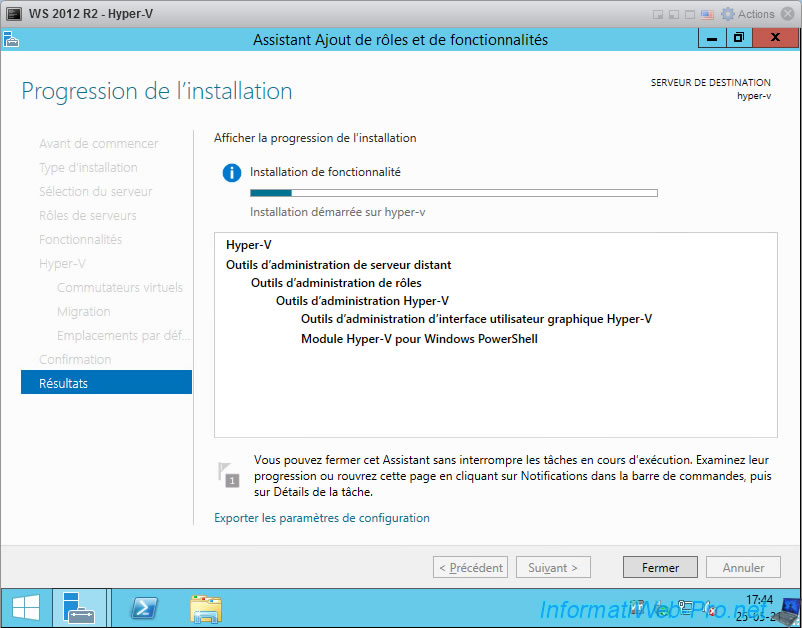The width and height of the screenshot is (802, 628).
Task: Close the WS 2012 R2 console viewer
Action: [788, 14]
